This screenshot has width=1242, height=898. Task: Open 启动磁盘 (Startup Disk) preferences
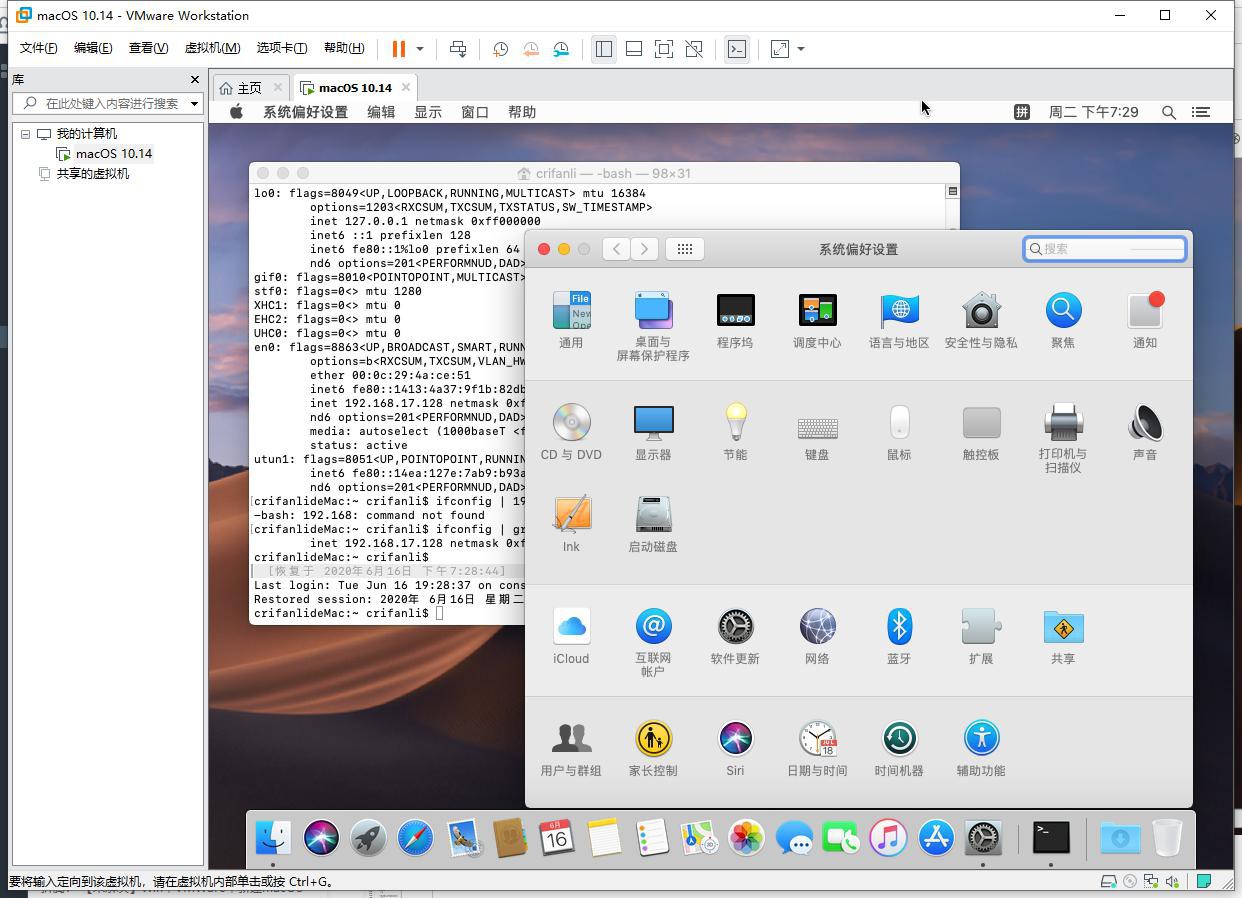653,524
